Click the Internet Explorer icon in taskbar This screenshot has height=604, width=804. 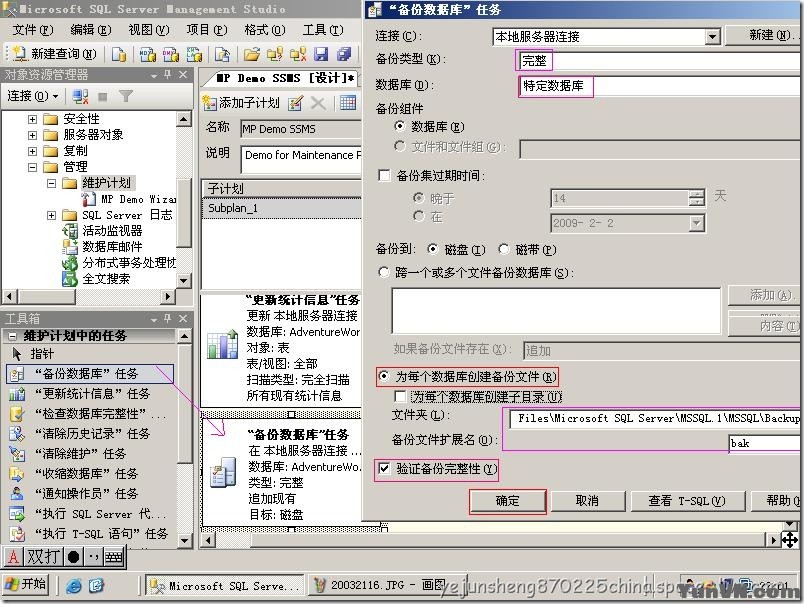pos(74,586)
